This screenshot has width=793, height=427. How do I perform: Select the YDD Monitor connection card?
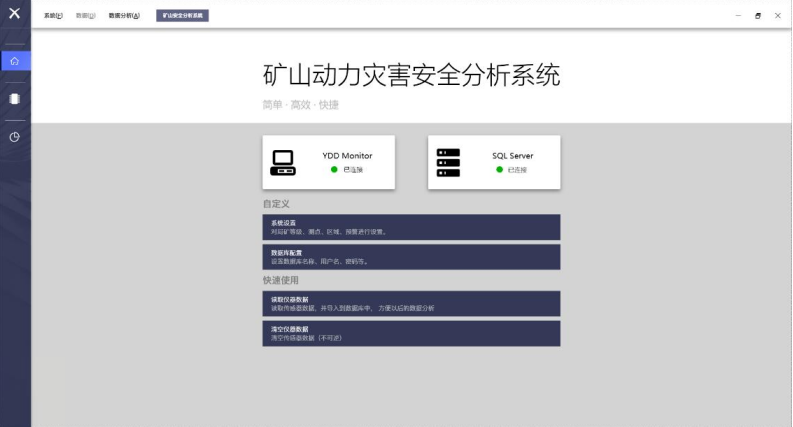click(x=328, y=162)
